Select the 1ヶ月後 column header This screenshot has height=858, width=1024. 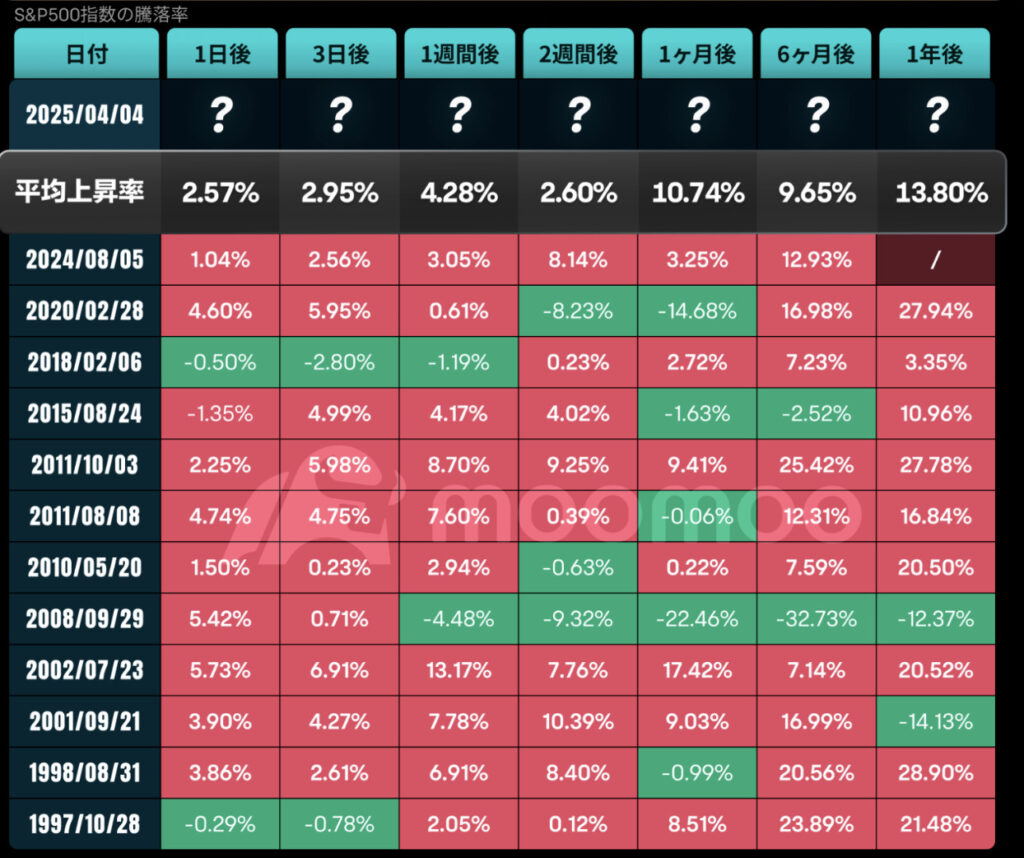coord(698,54)
